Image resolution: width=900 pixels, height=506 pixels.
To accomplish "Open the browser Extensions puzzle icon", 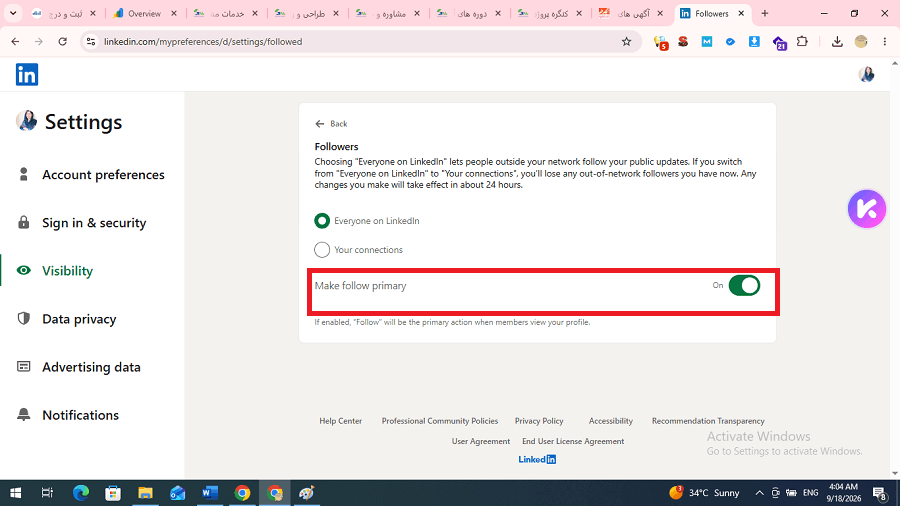I will 802,41.
